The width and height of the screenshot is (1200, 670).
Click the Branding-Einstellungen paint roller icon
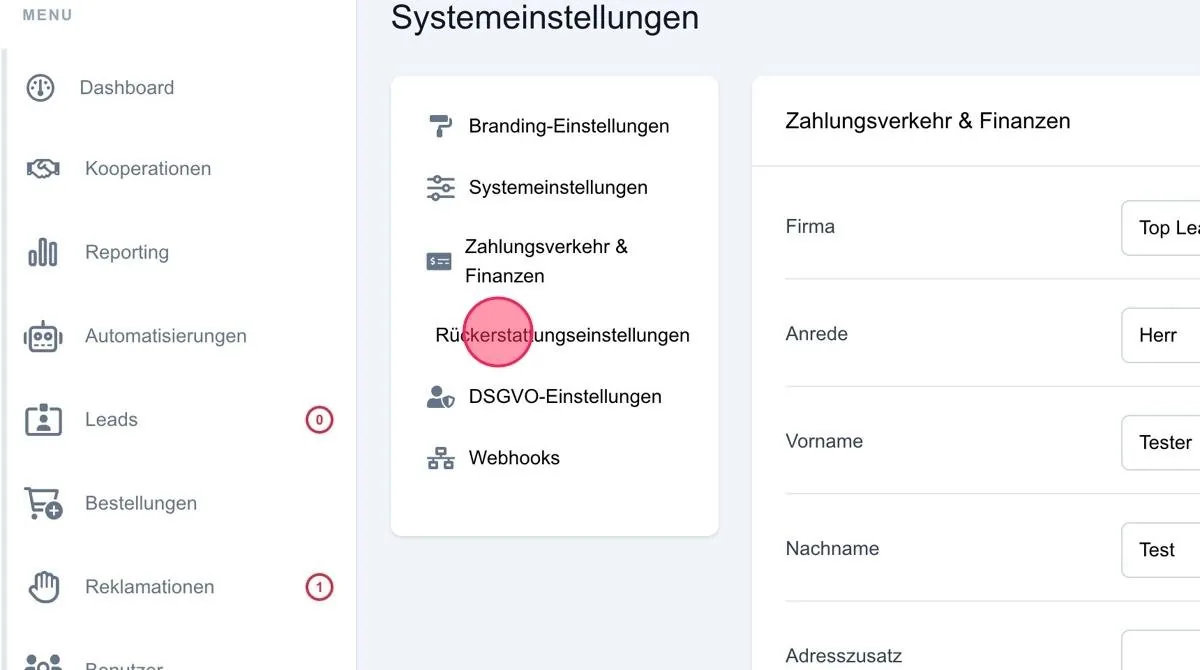(x=440, y=126)
